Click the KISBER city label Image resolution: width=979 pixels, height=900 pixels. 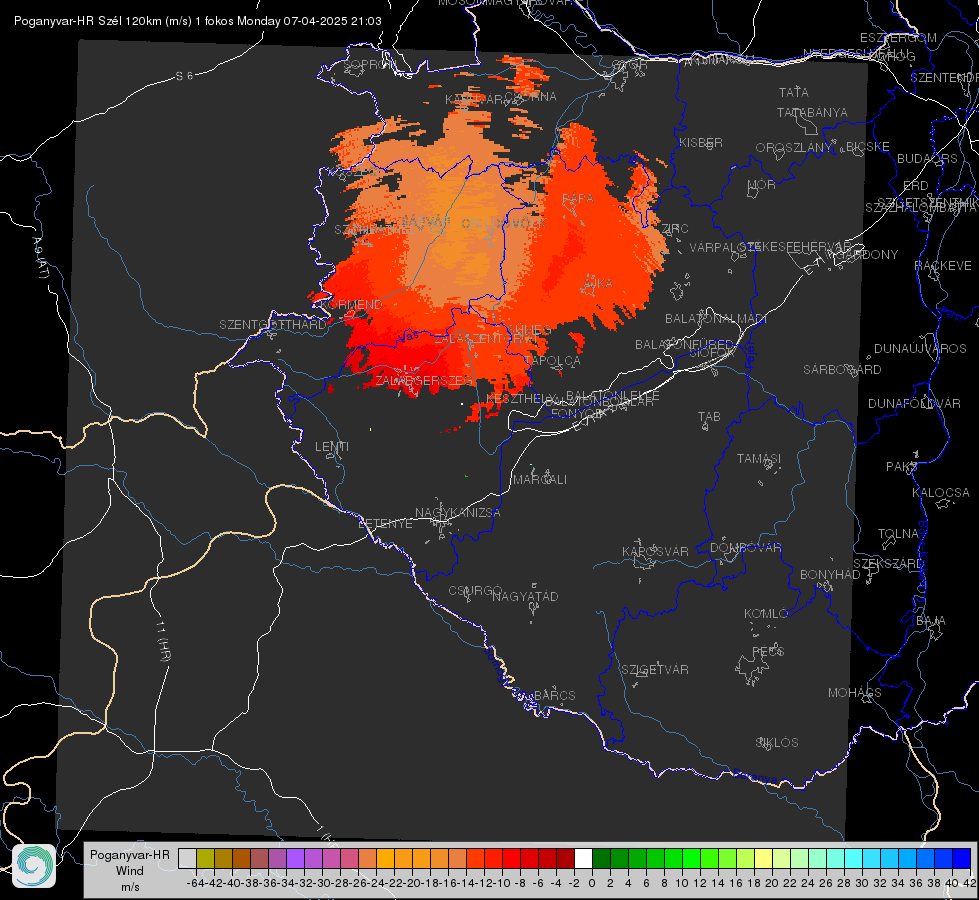click(x=701, y=142)
